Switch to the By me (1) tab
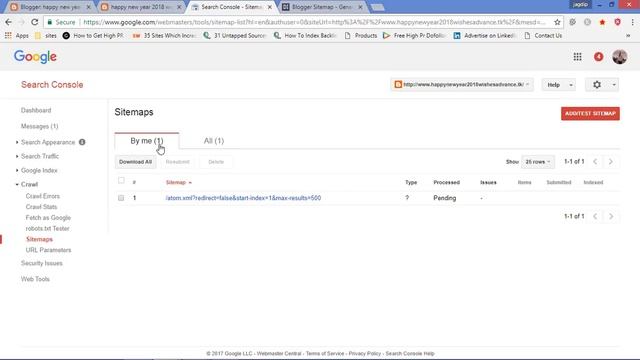The width and height of the screenshot is (640, 360). coord(147,141)
